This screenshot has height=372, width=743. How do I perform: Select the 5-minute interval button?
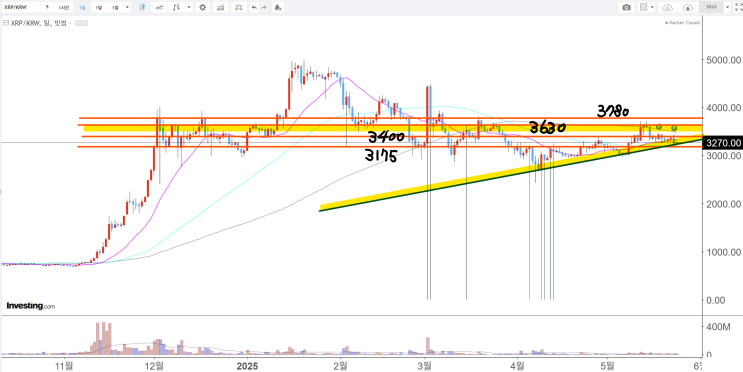click(47, 8)
